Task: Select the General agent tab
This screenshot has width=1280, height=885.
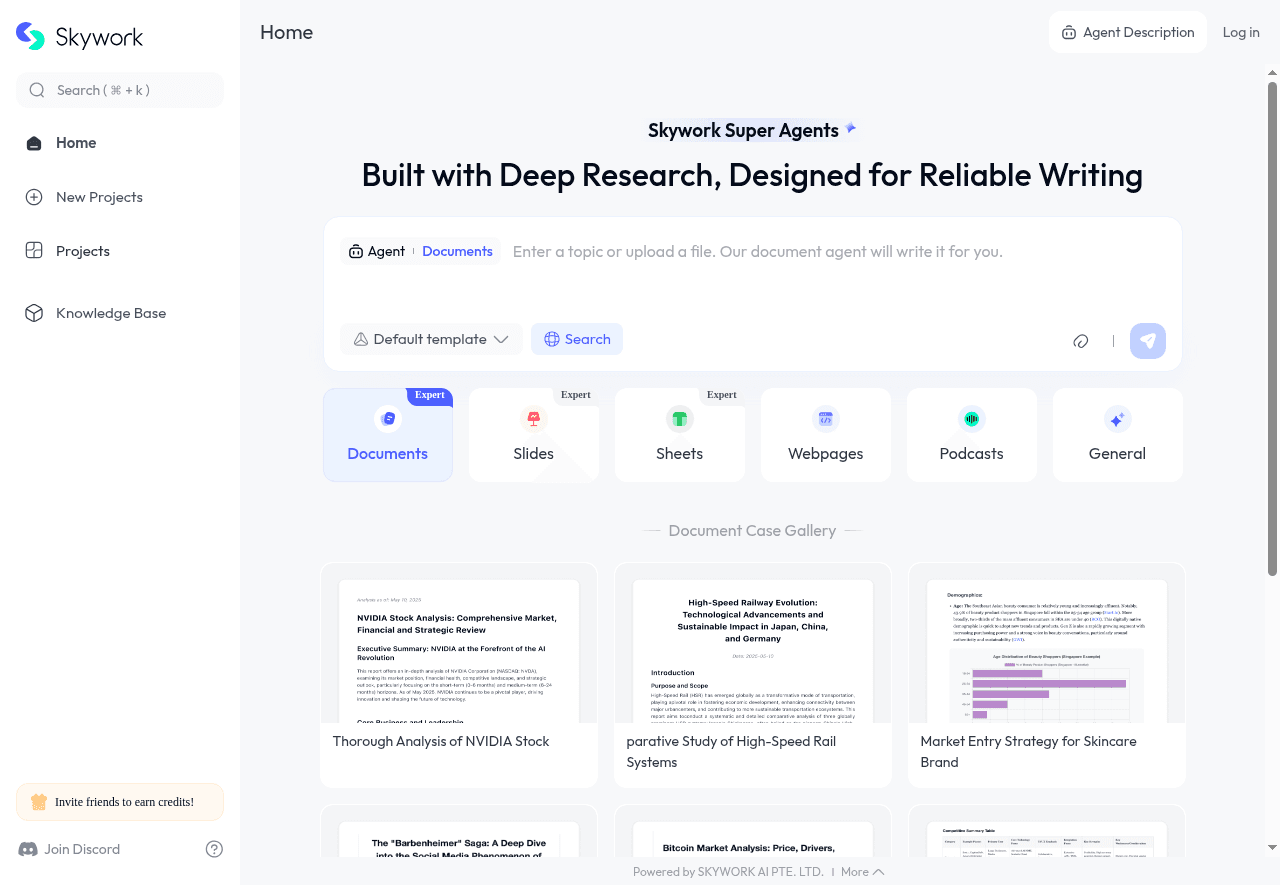Action: point(1117,435)
